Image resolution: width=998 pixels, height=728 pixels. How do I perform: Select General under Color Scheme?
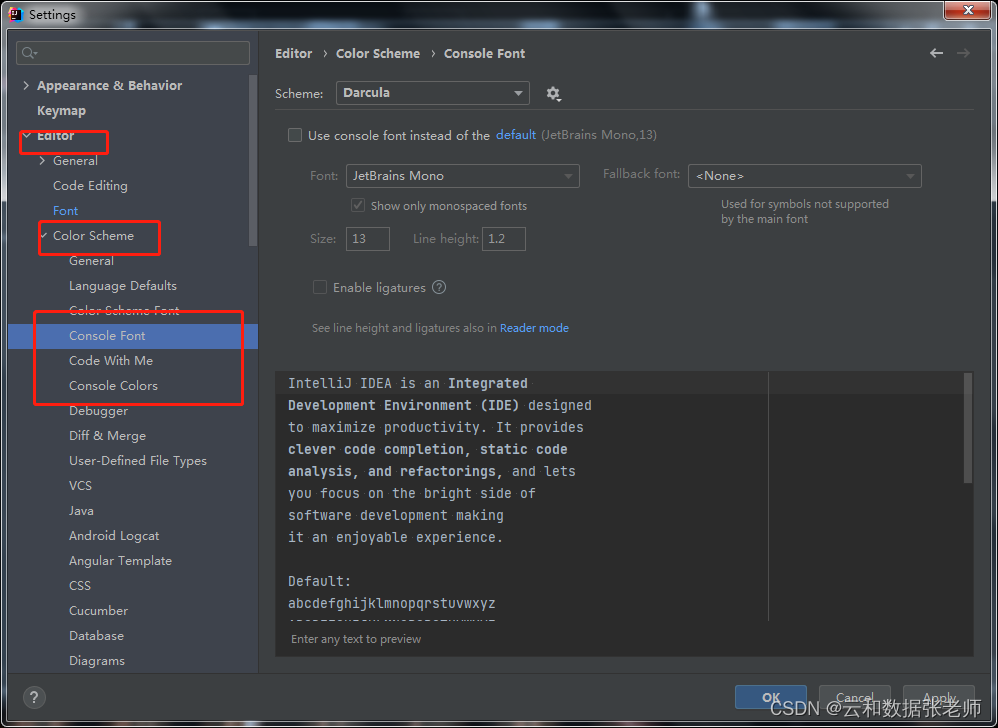pos(92,261)
